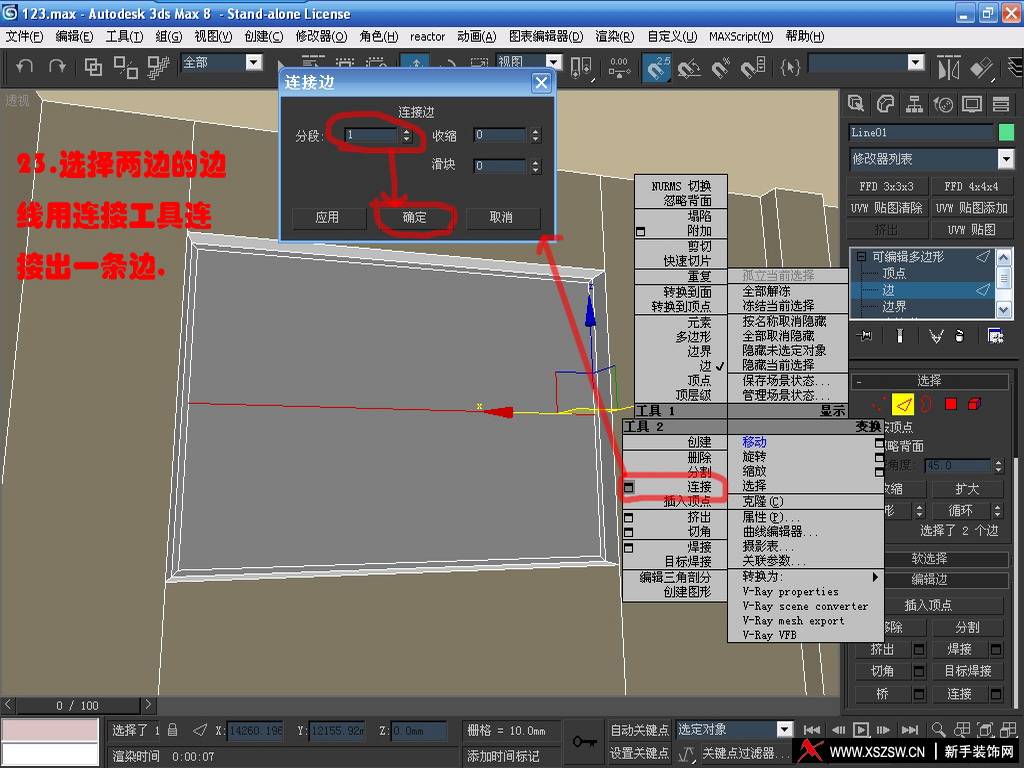Image resolution: width=1024 pixels, height=768 pixels.
Task: Open the named selection sets dropdown
Action: click(x=916, y=63)
